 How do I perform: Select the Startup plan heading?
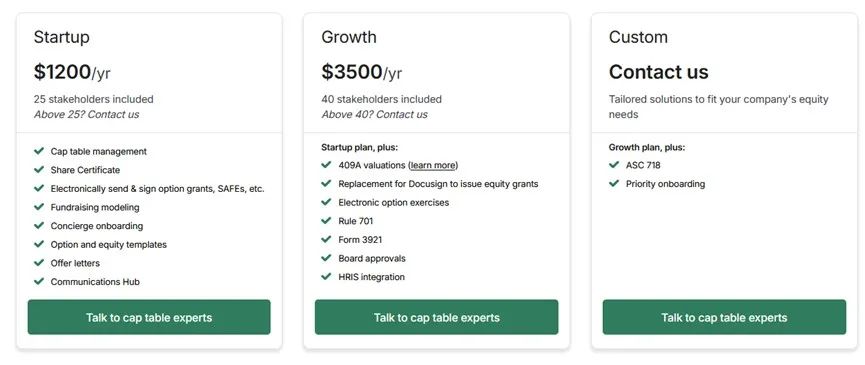[61, 37]
